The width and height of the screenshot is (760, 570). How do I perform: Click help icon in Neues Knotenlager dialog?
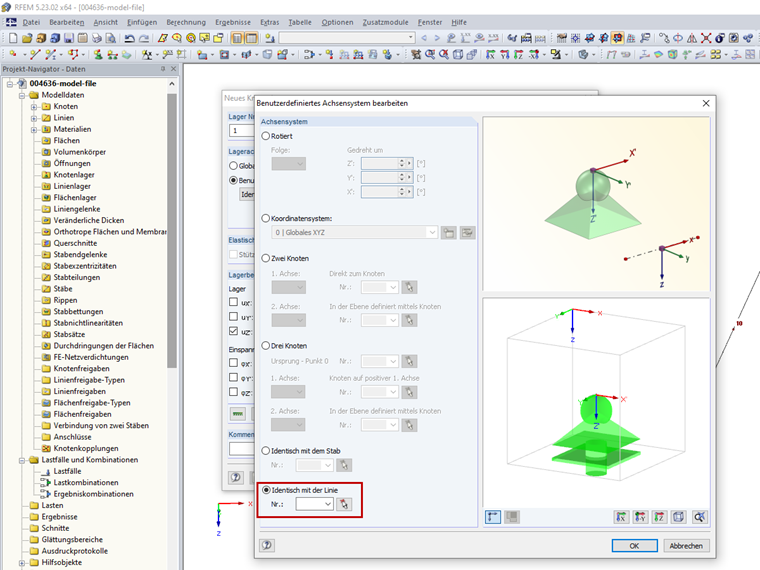tap(236, 477)
